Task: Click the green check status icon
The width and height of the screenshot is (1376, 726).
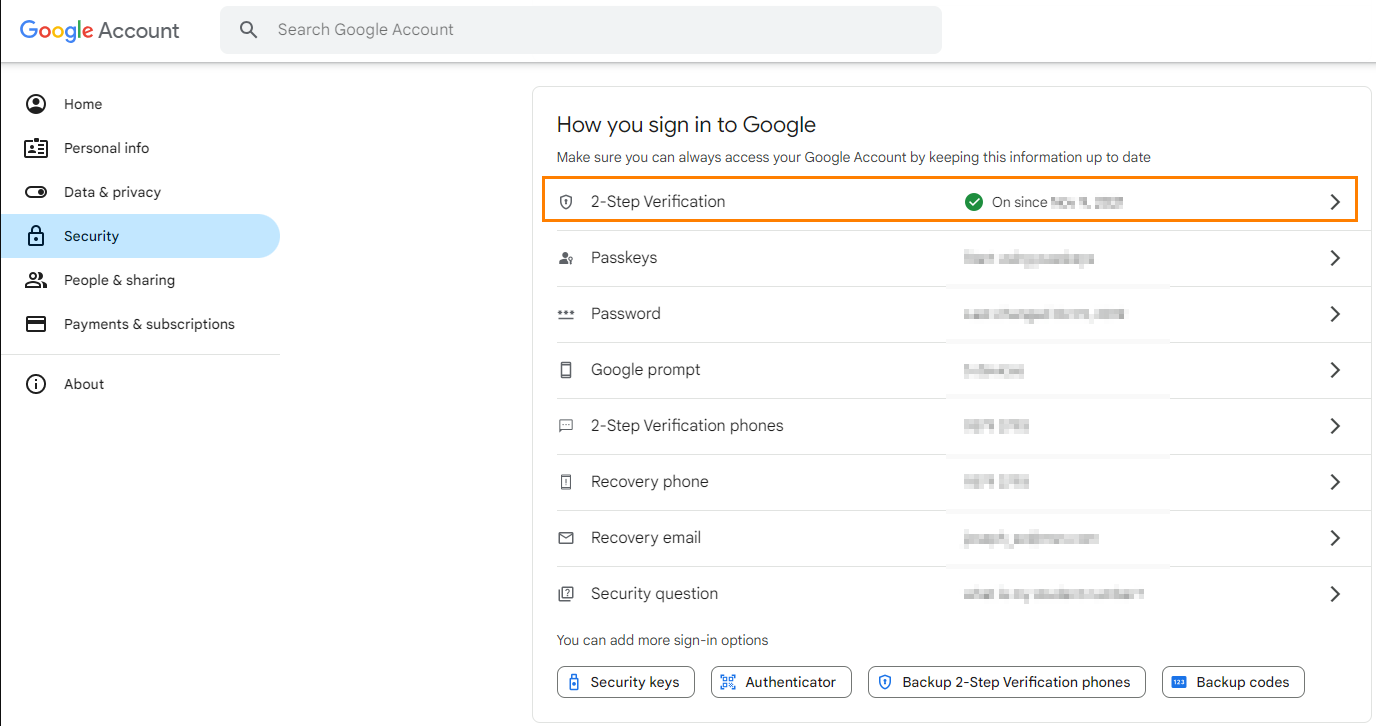Action: [x=974, y=202]
